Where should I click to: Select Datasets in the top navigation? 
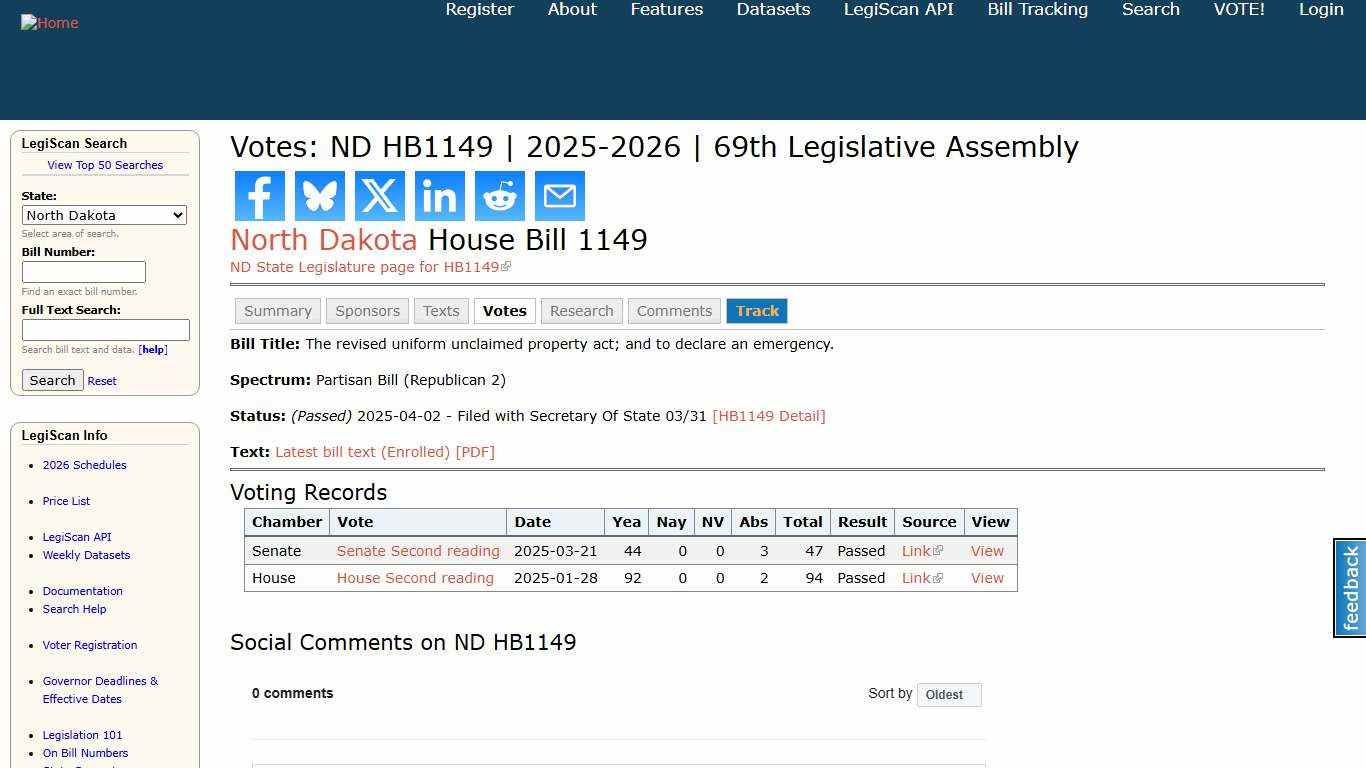point(773,10)
